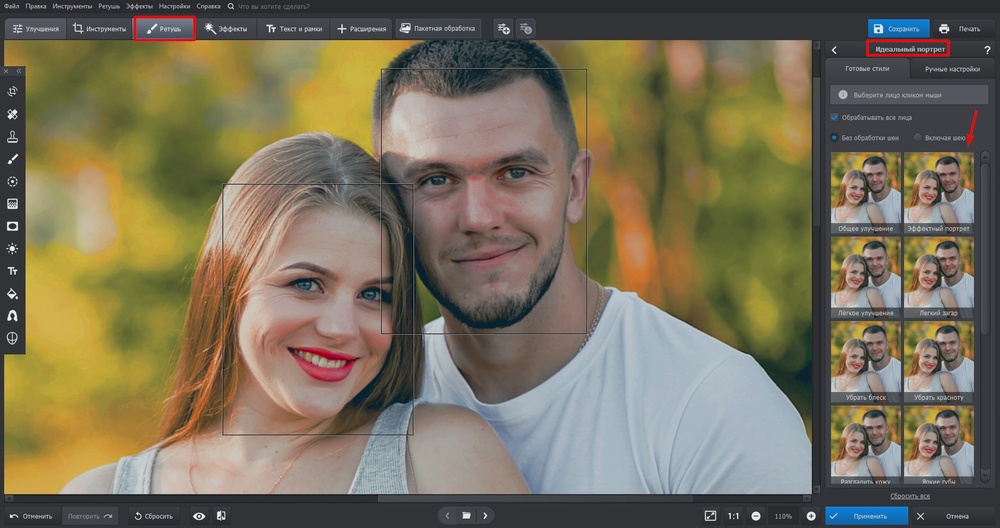Open folder browse icon in bottom bar

[466, 516]
